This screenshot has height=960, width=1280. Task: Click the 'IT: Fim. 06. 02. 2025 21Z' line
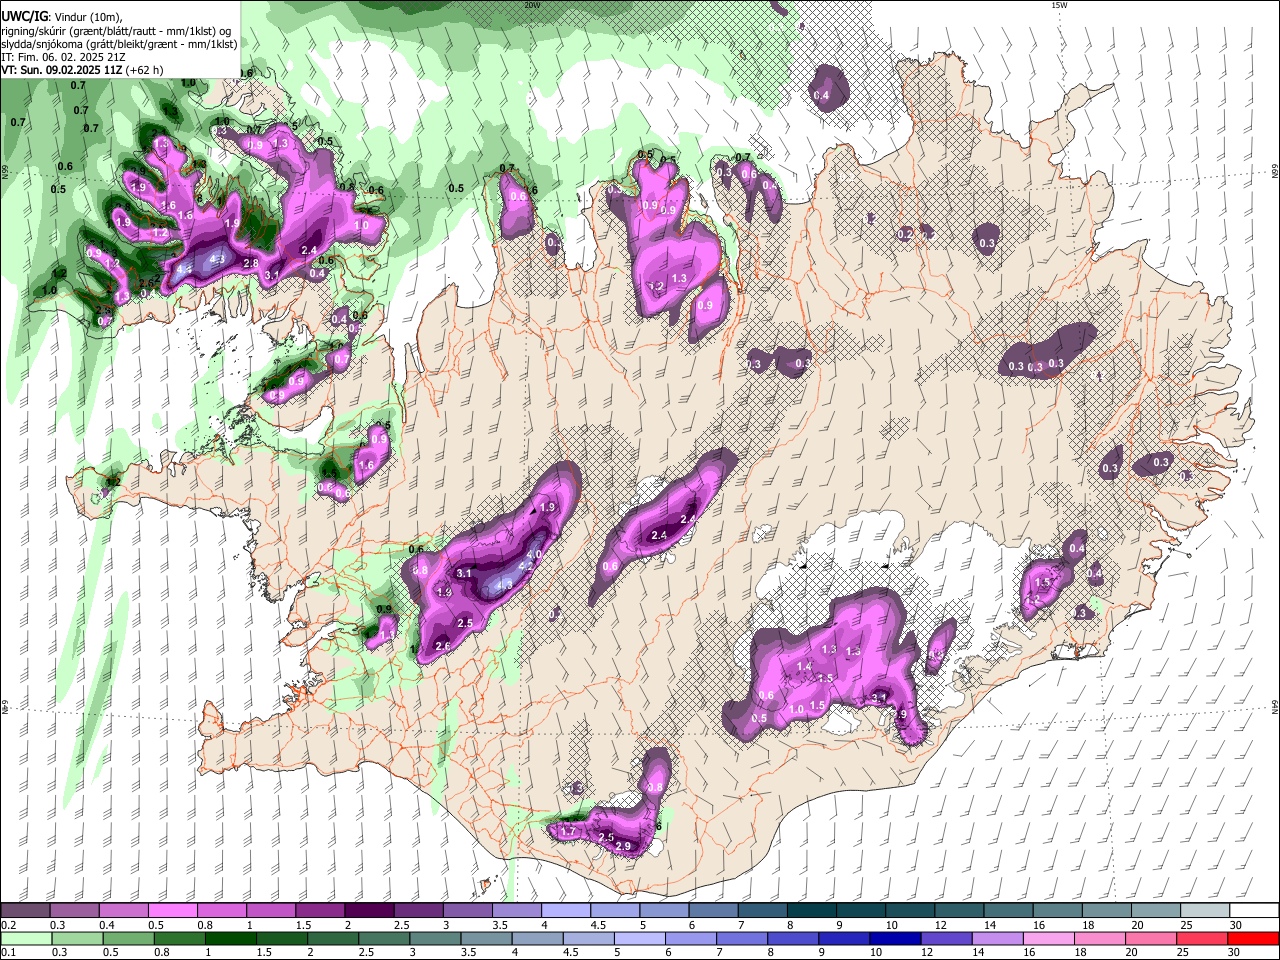coord(63,57)
